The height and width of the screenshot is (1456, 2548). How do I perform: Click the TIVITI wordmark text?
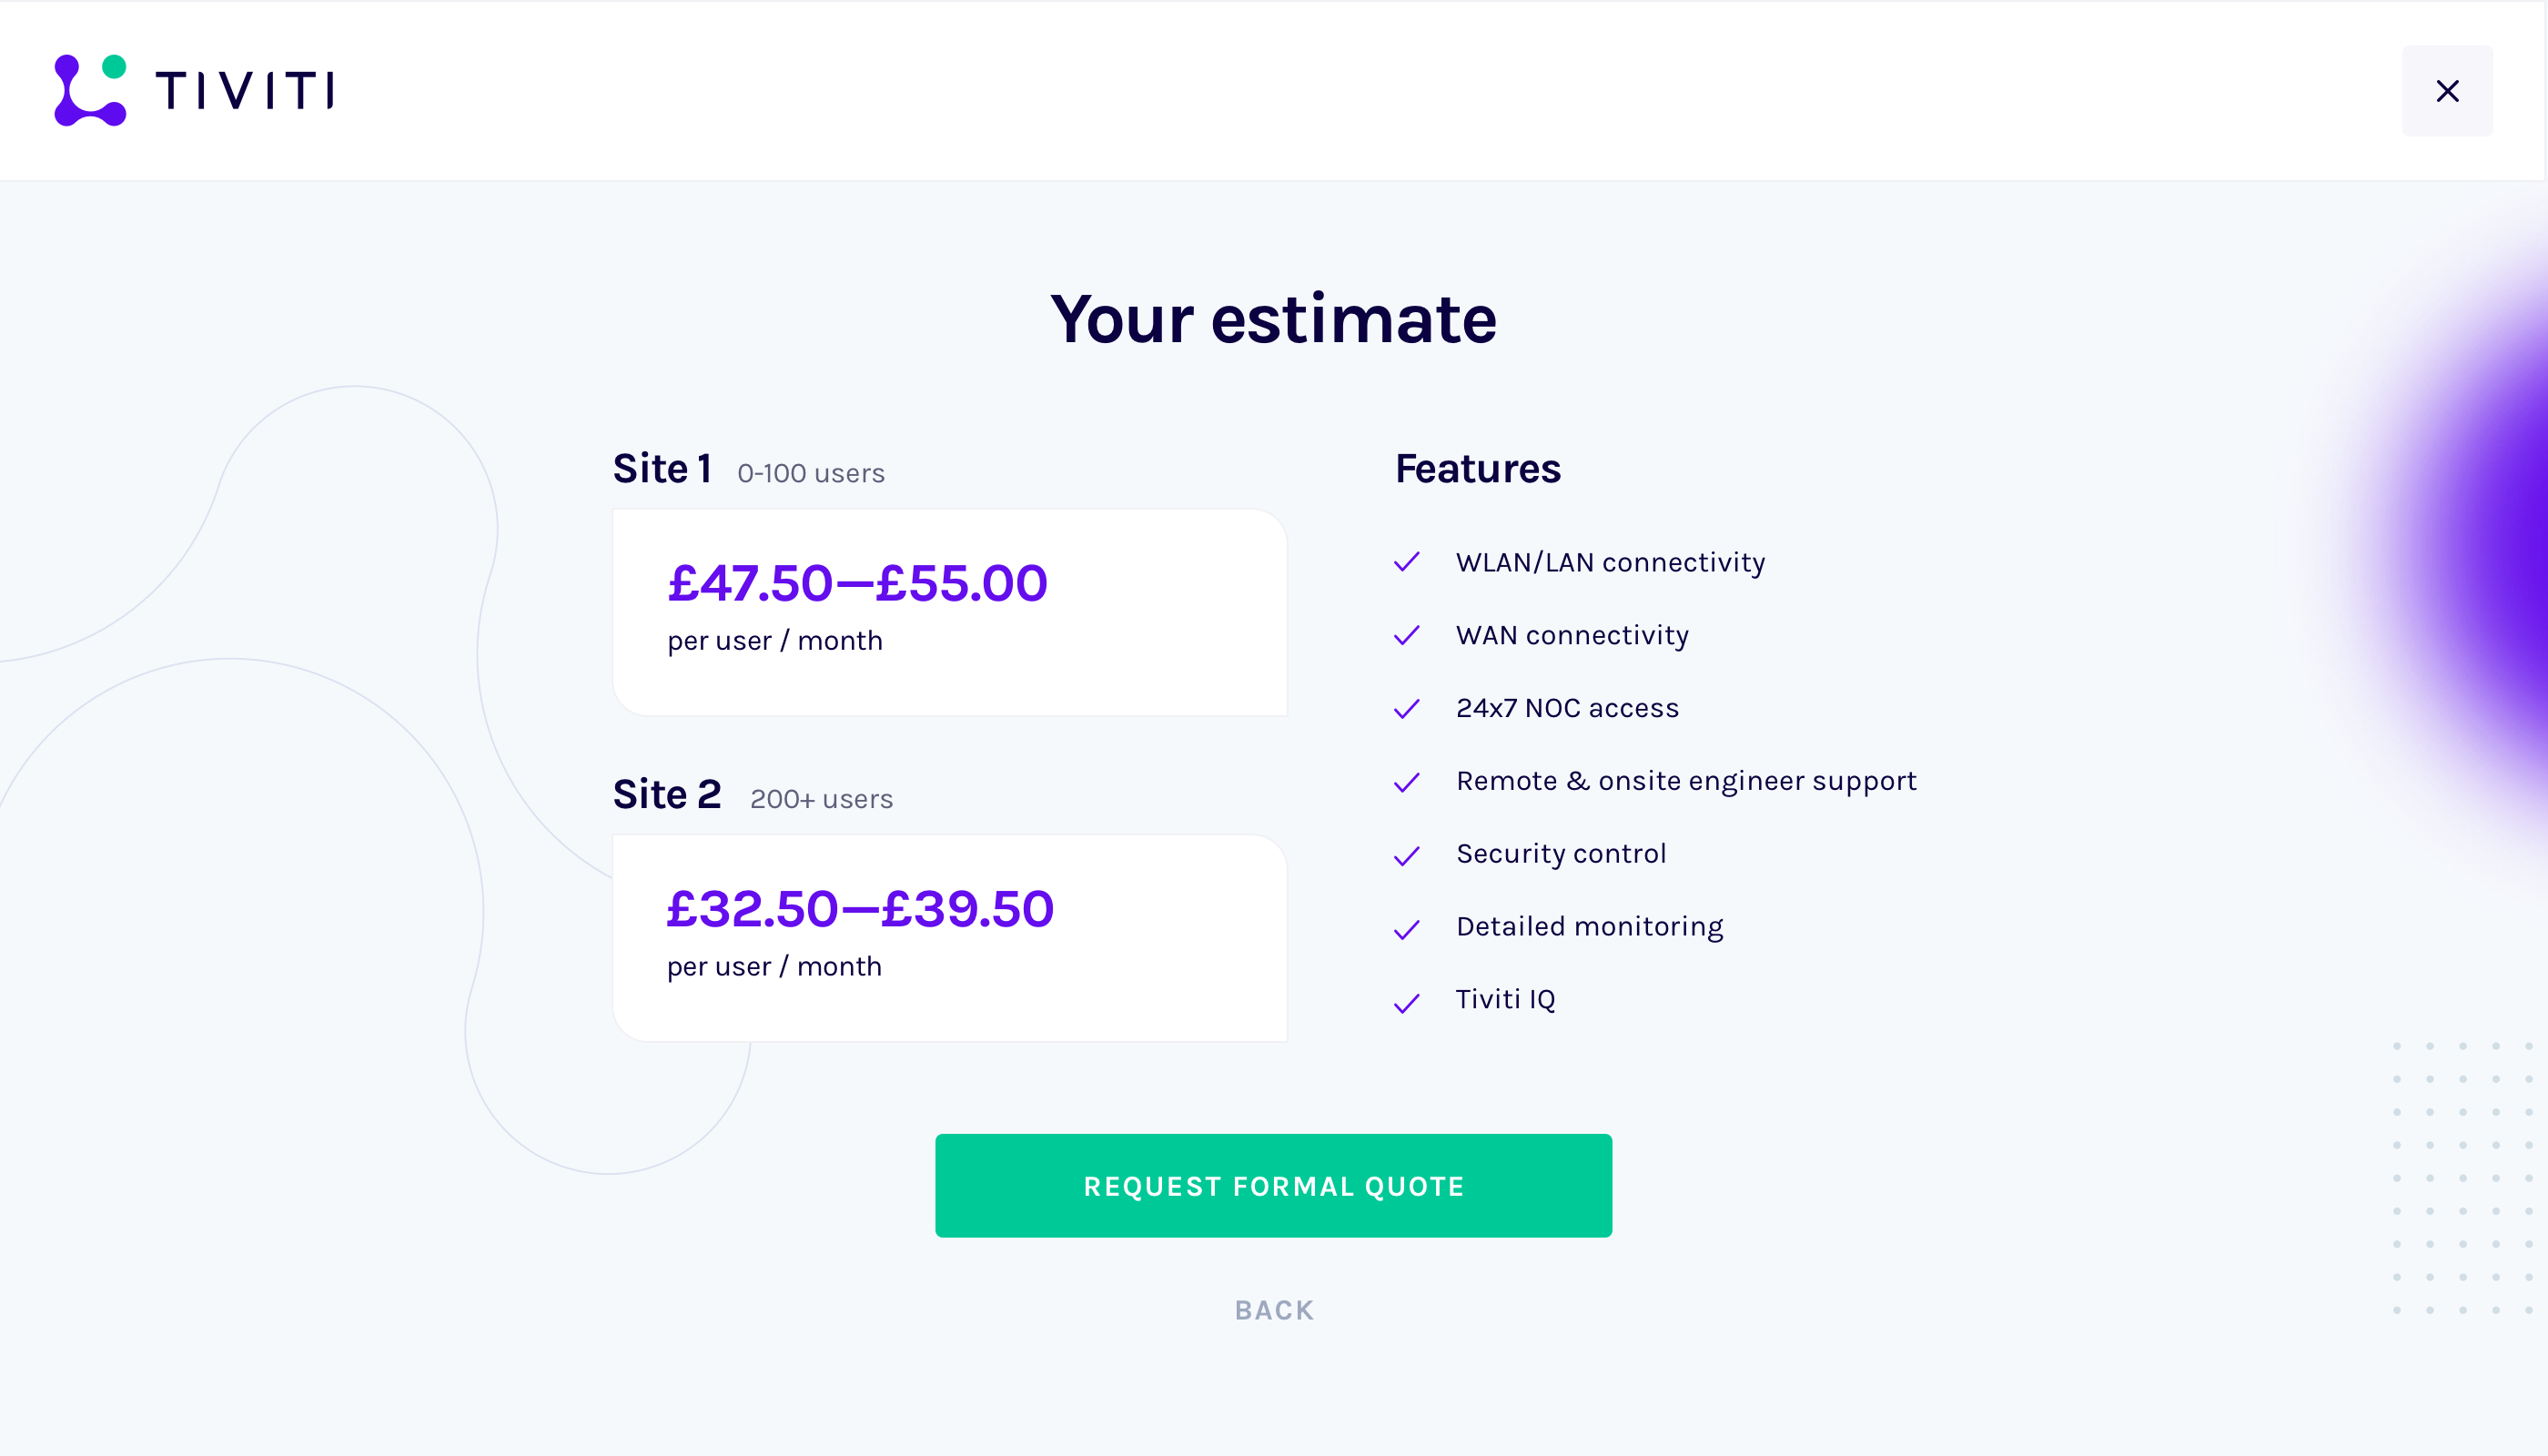(x=245, y=91)
